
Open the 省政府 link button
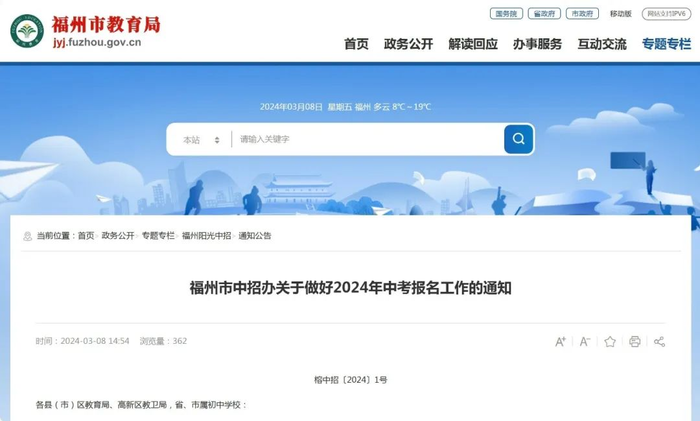[544, 13]
